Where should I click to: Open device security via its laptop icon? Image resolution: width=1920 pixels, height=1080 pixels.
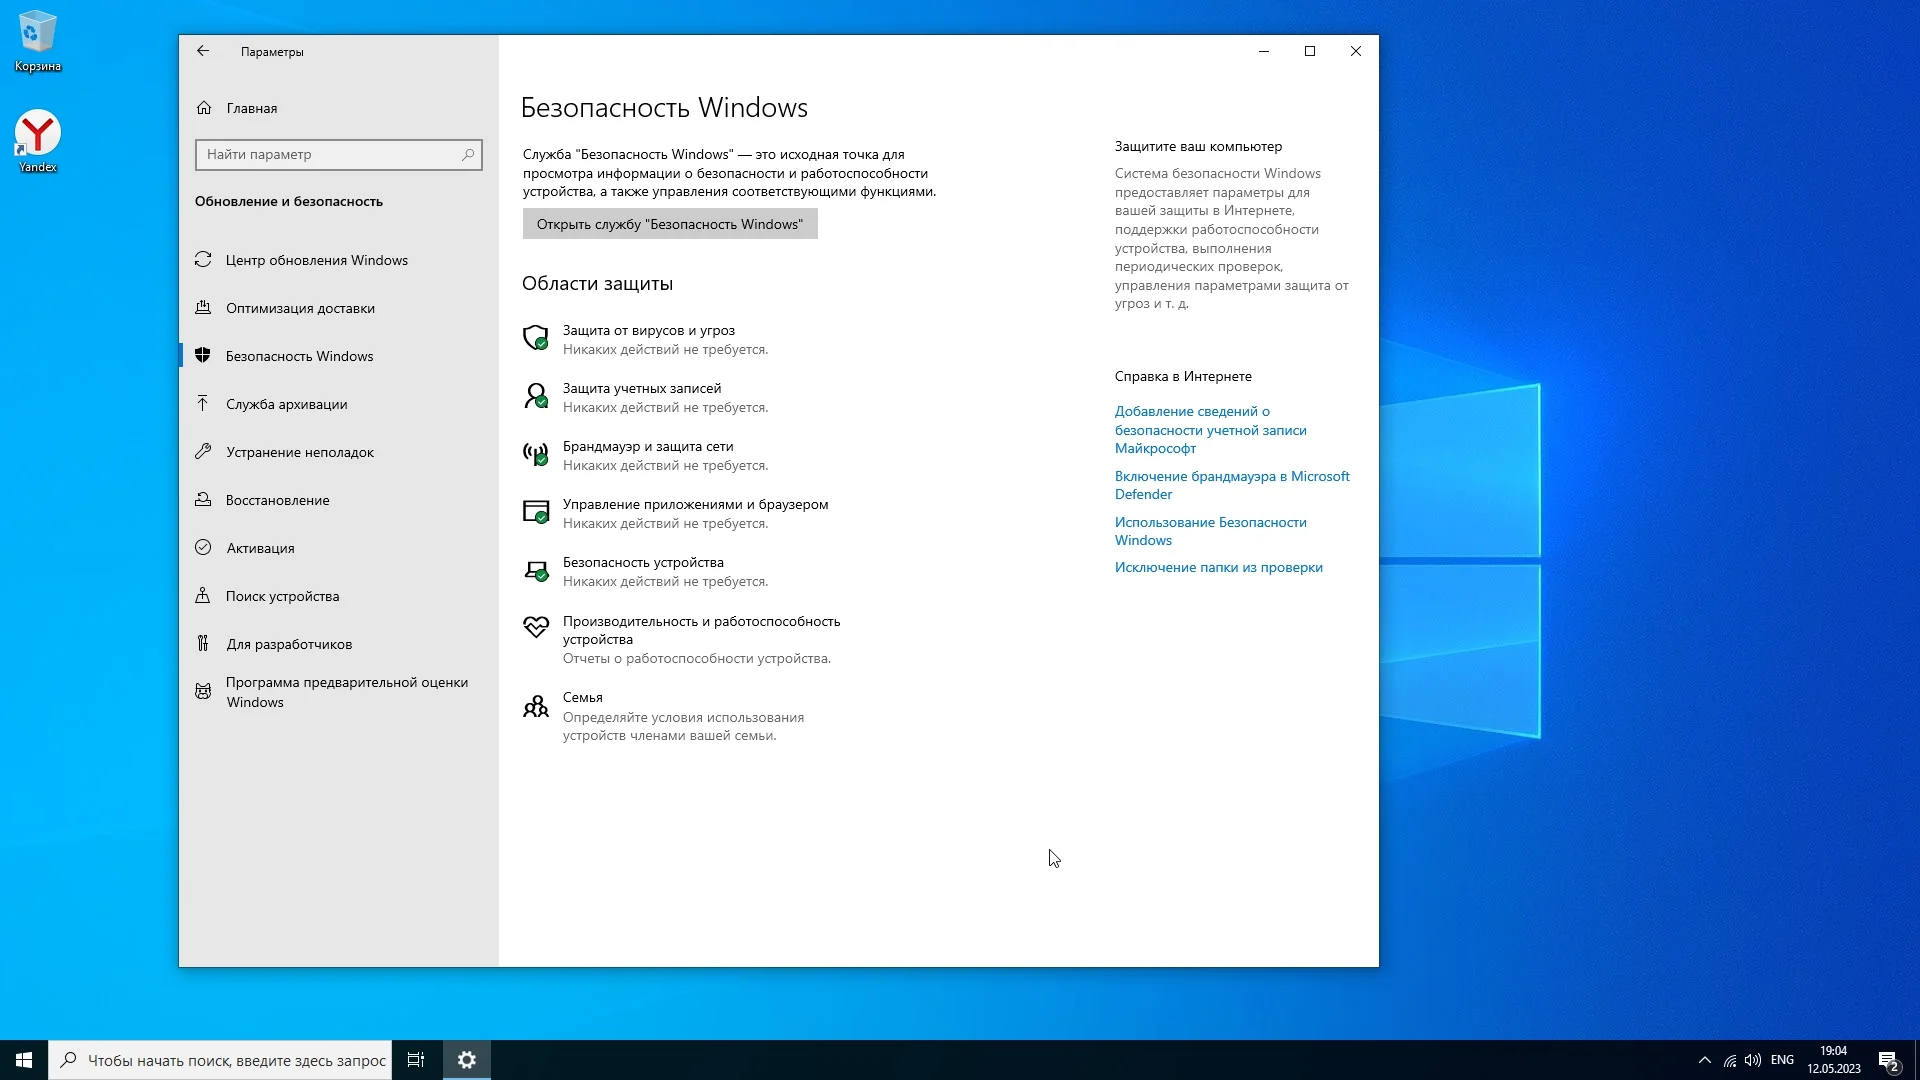coord(536,570)
